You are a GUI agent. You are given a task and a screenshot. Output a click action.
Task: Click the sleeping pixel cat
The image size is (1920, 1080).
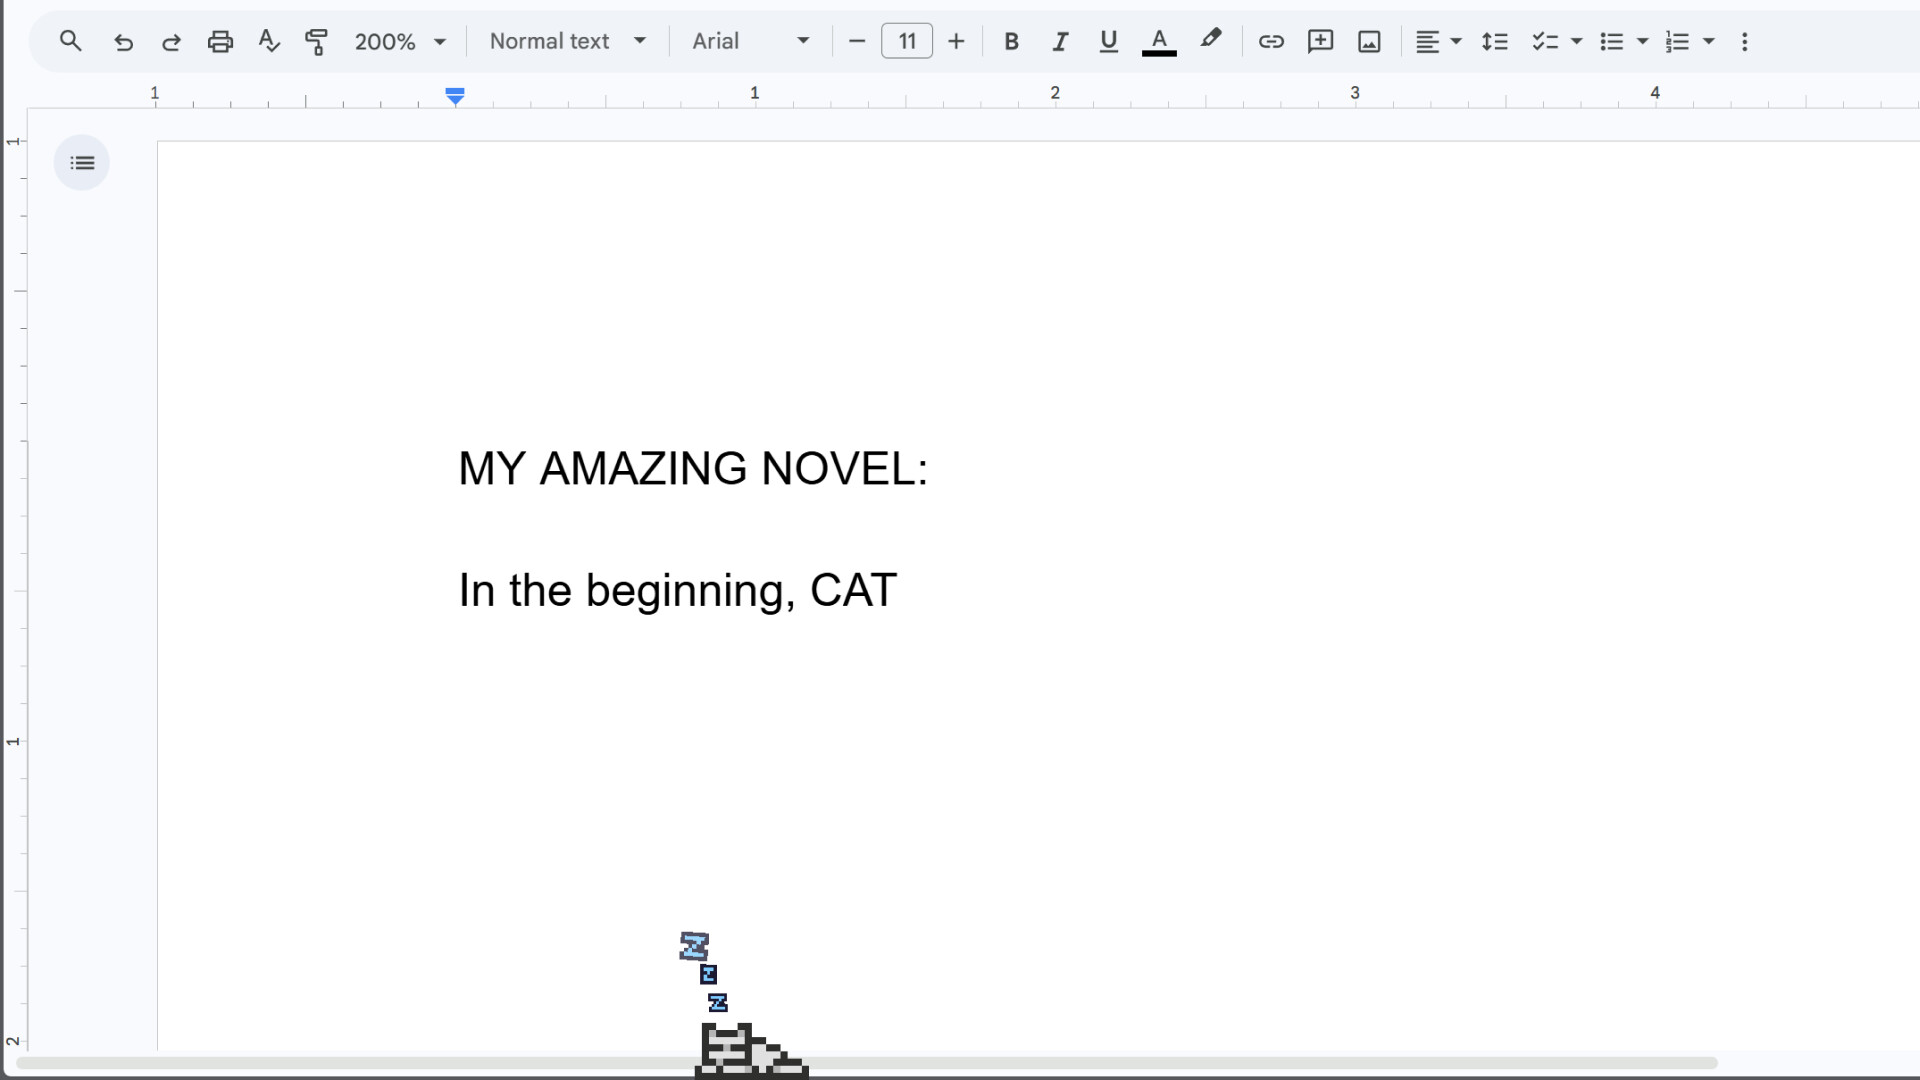(x=751, y=1050)
